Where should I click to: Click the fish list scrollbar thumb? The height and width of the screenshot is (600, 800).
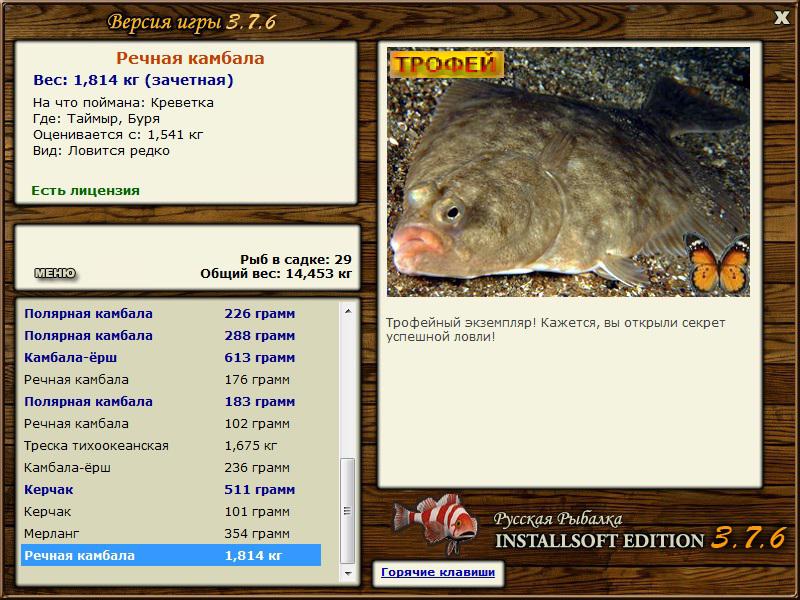[347, 511]
